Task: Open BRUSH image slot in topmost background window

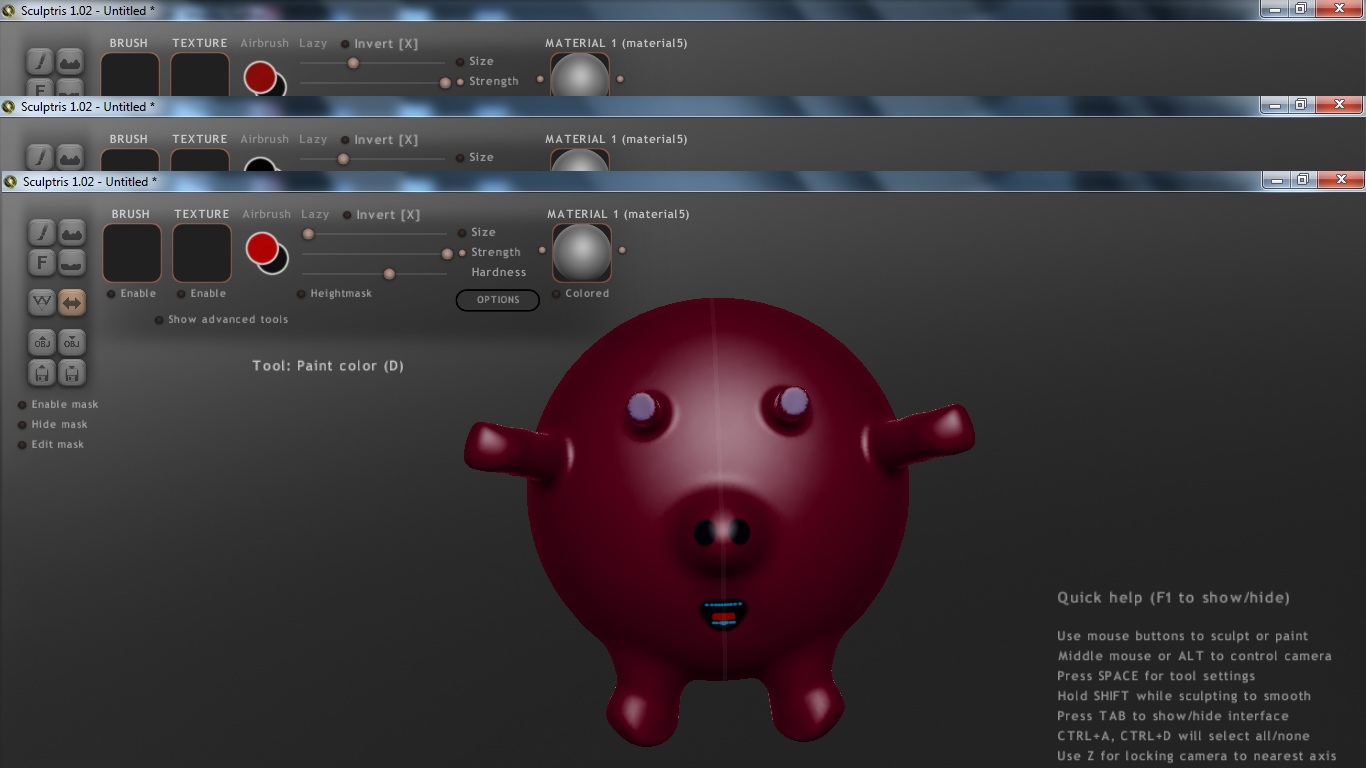Action: [130, 74]
